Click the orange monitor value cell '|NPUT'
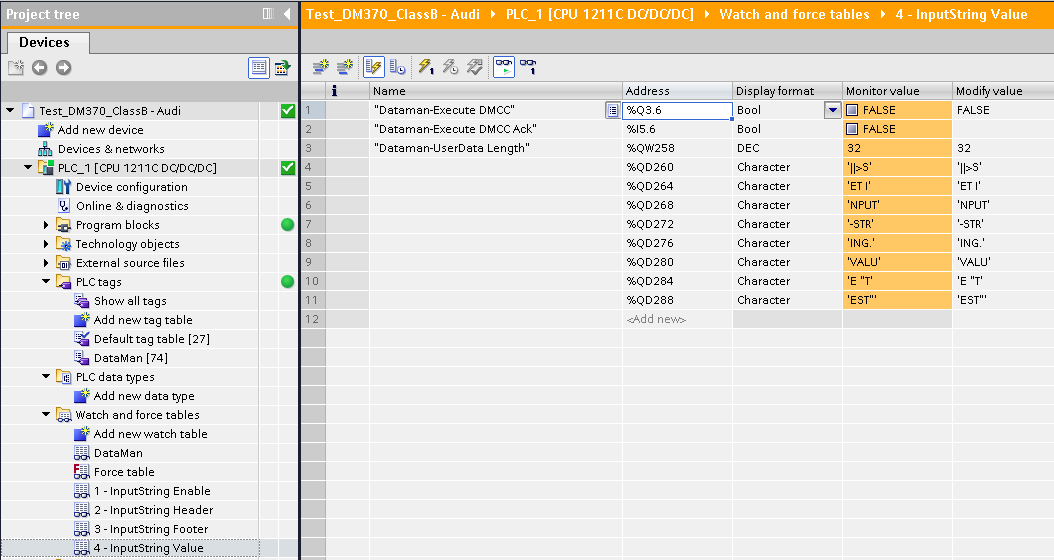Screen dimensions: 1054x560 coord(897,205)
